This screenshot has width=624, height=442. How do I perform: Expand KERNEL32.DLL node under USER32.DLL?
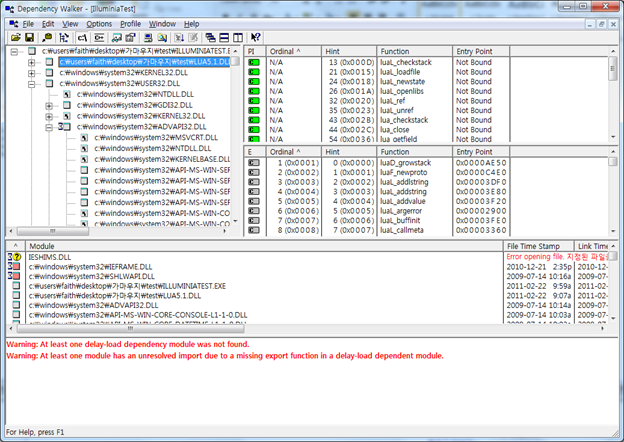49,116
